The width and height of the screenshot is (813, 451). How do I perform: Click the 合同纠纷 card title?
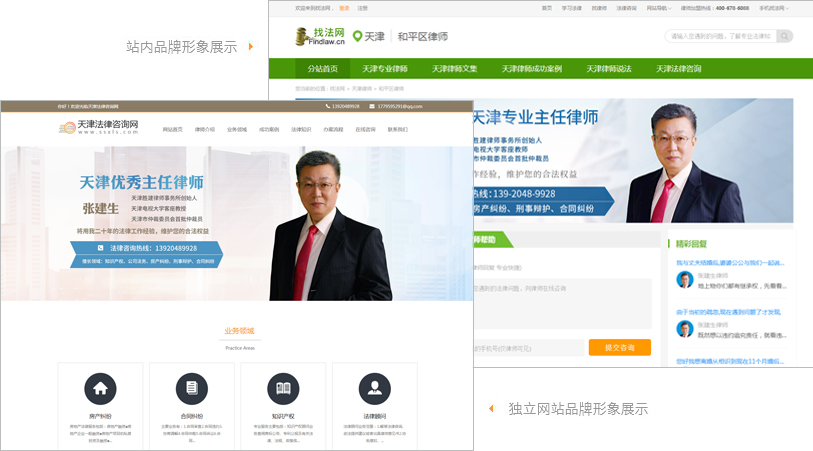[192, 416]
